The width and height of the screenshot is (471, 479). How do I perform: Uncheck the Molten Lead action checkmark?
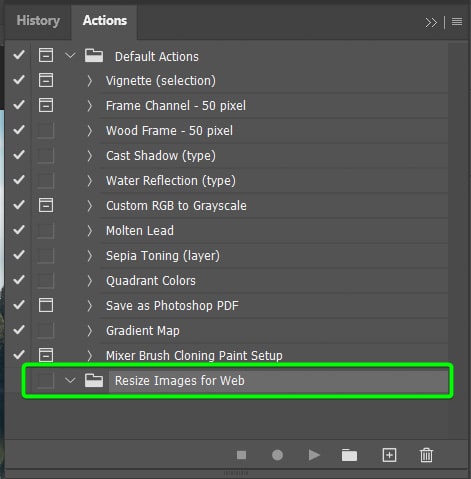point(19,230)
